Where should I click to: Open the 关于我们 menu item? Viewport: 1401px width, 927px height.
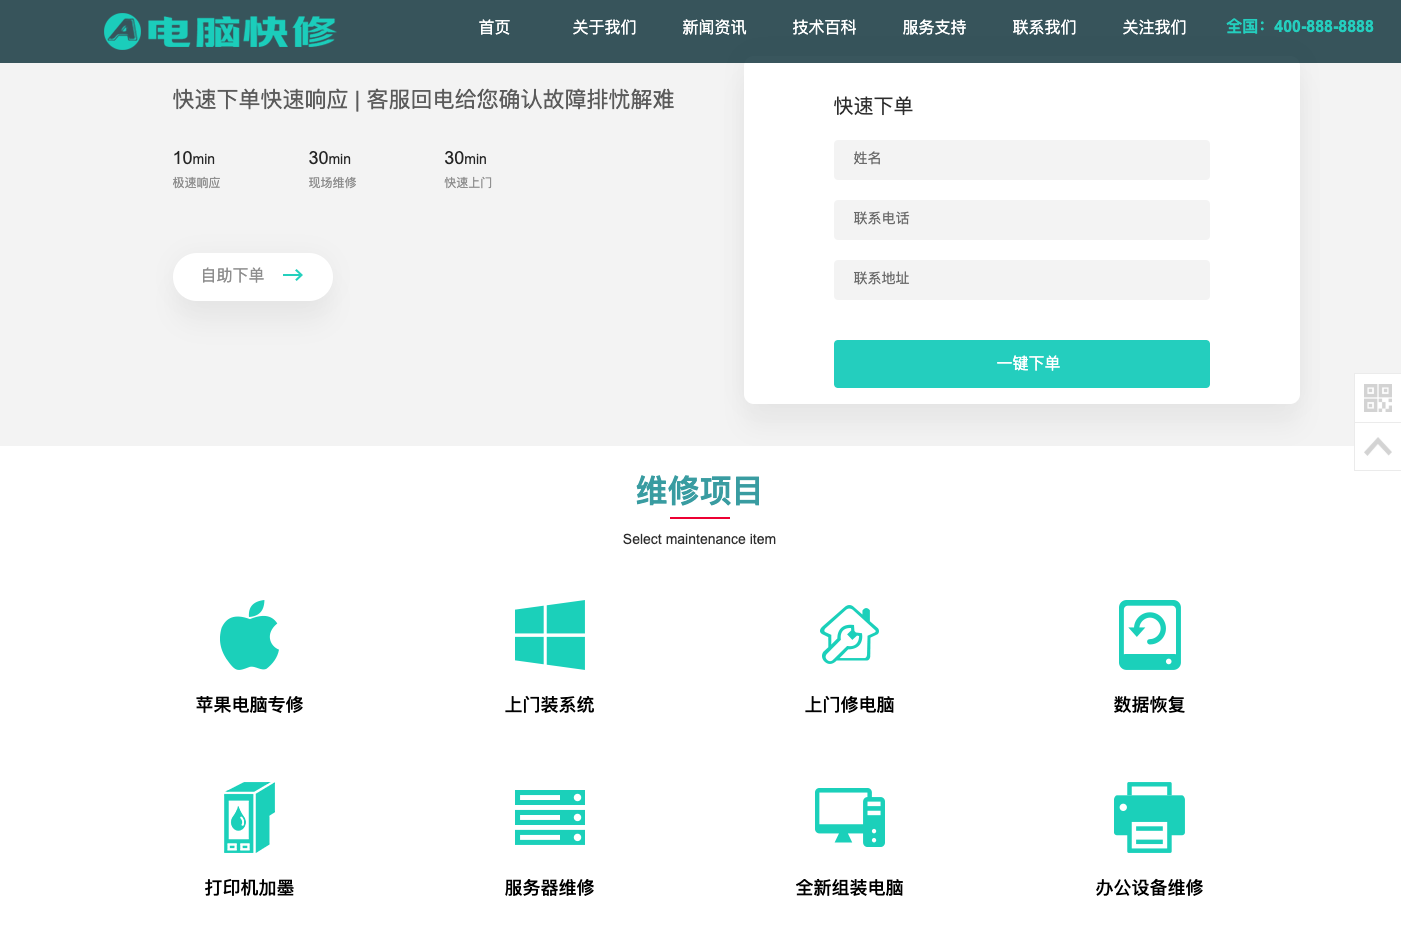(x=605, y=27)
